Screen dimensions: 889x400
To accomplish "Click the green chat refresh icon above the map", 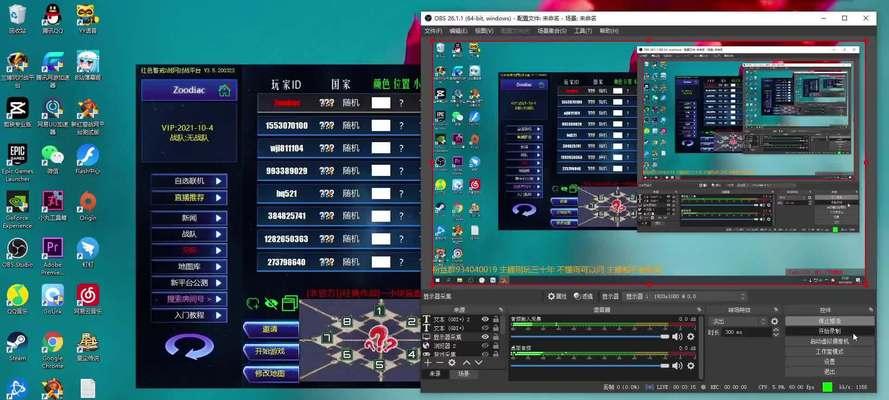I will click(x=252, y=303).
